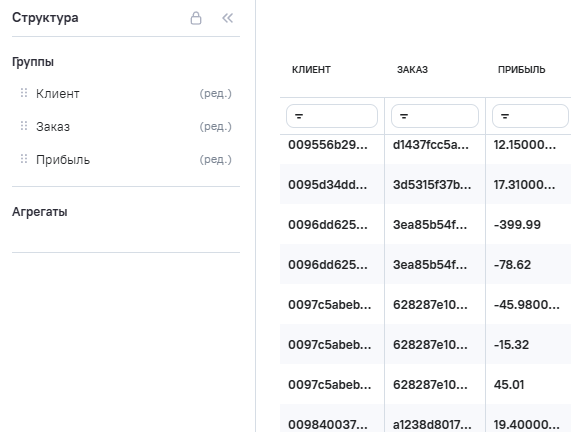This screenshot has width=571, height=432.
Task: Click the drag handle beside Прибыль
Action: pos(24,159)
